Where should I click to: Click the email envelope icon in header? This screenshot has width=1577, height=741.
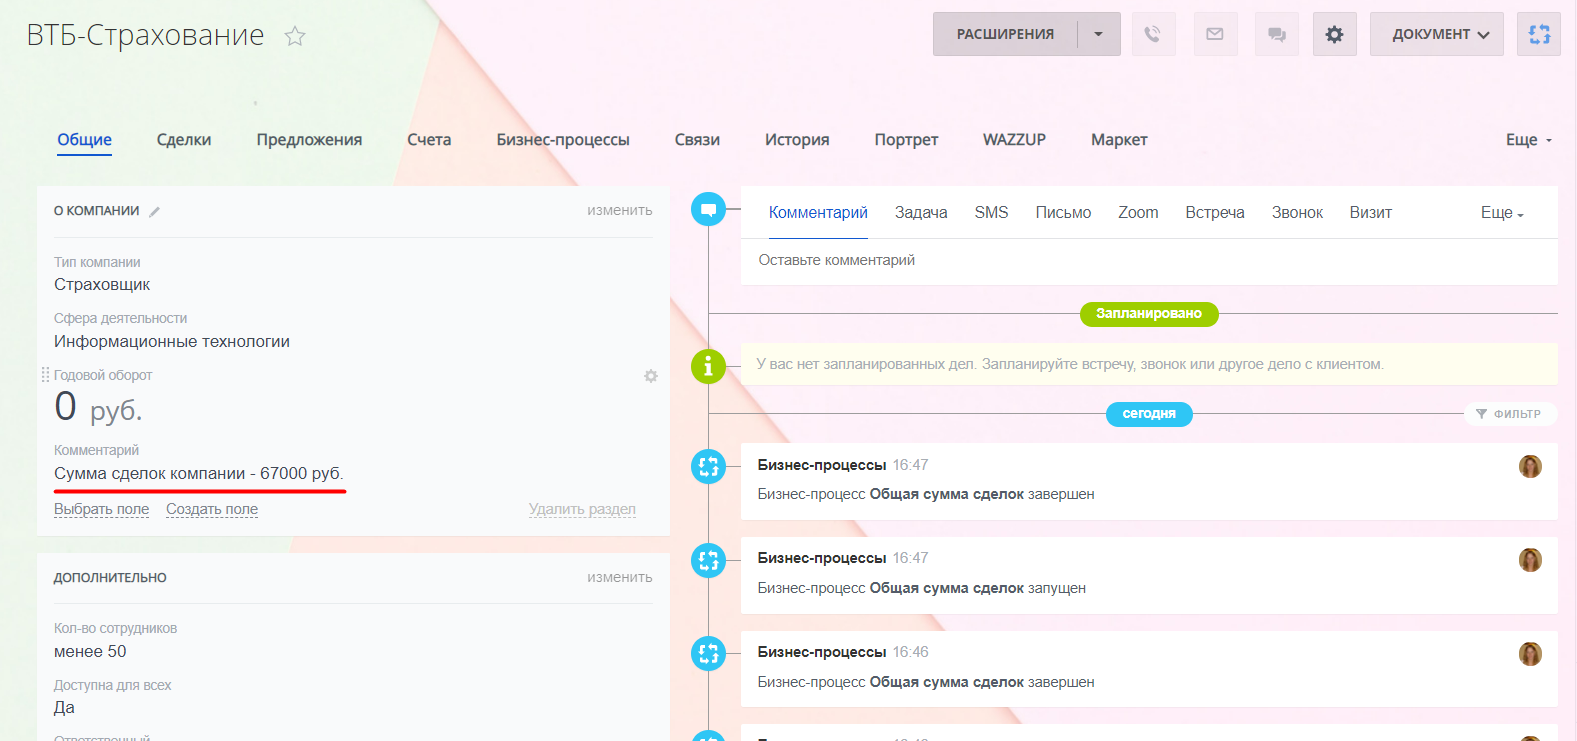1215,34
